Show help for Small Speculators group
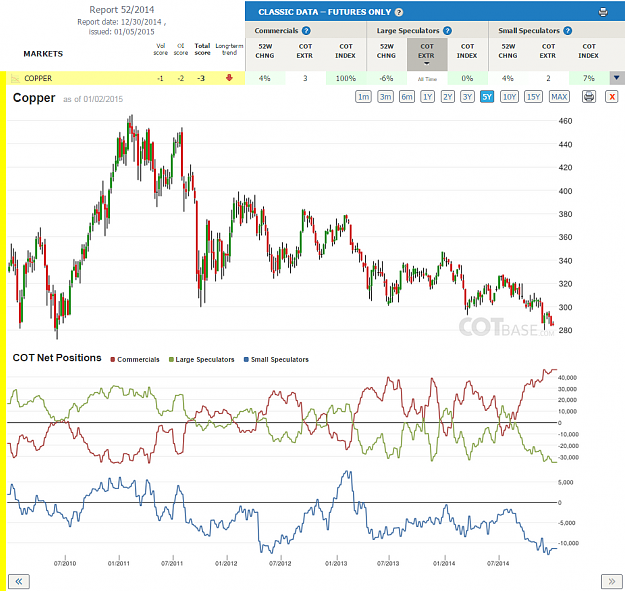Screen dimensions: 625x591 [568, 31]
